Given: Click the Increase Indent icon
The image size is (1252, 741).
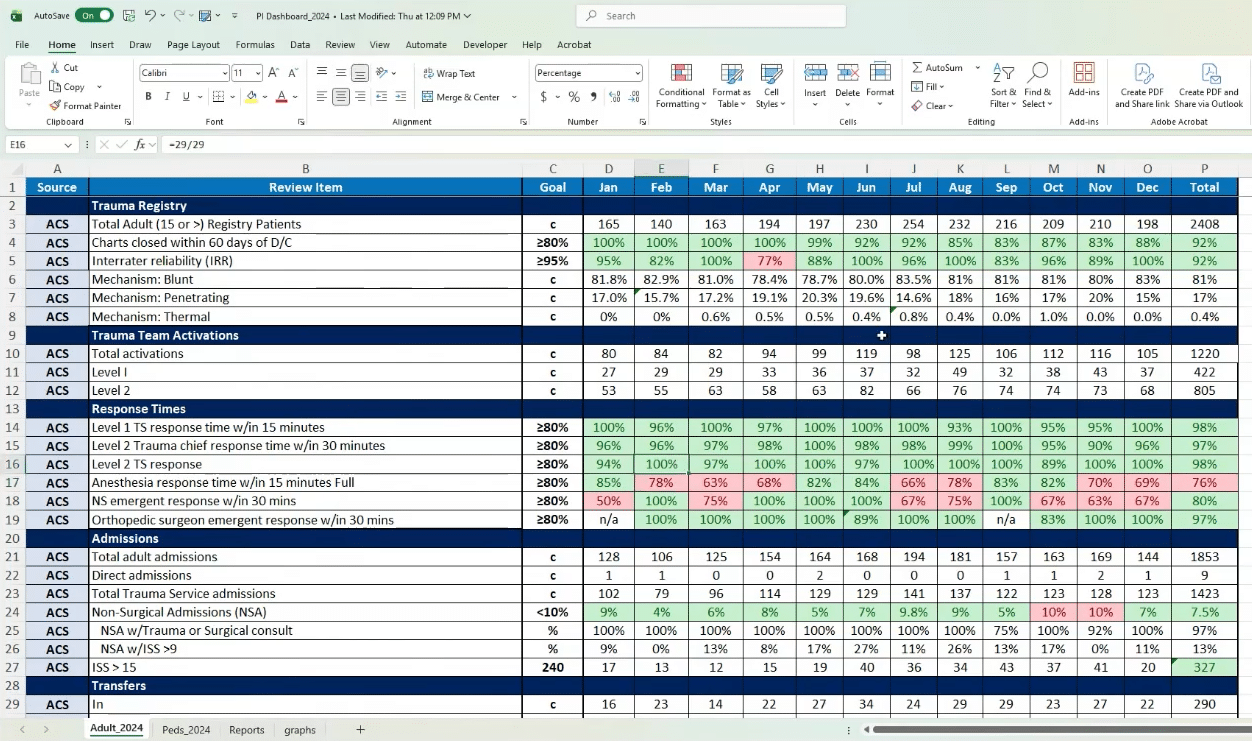Looking at the screenshot, I should 398,97.
